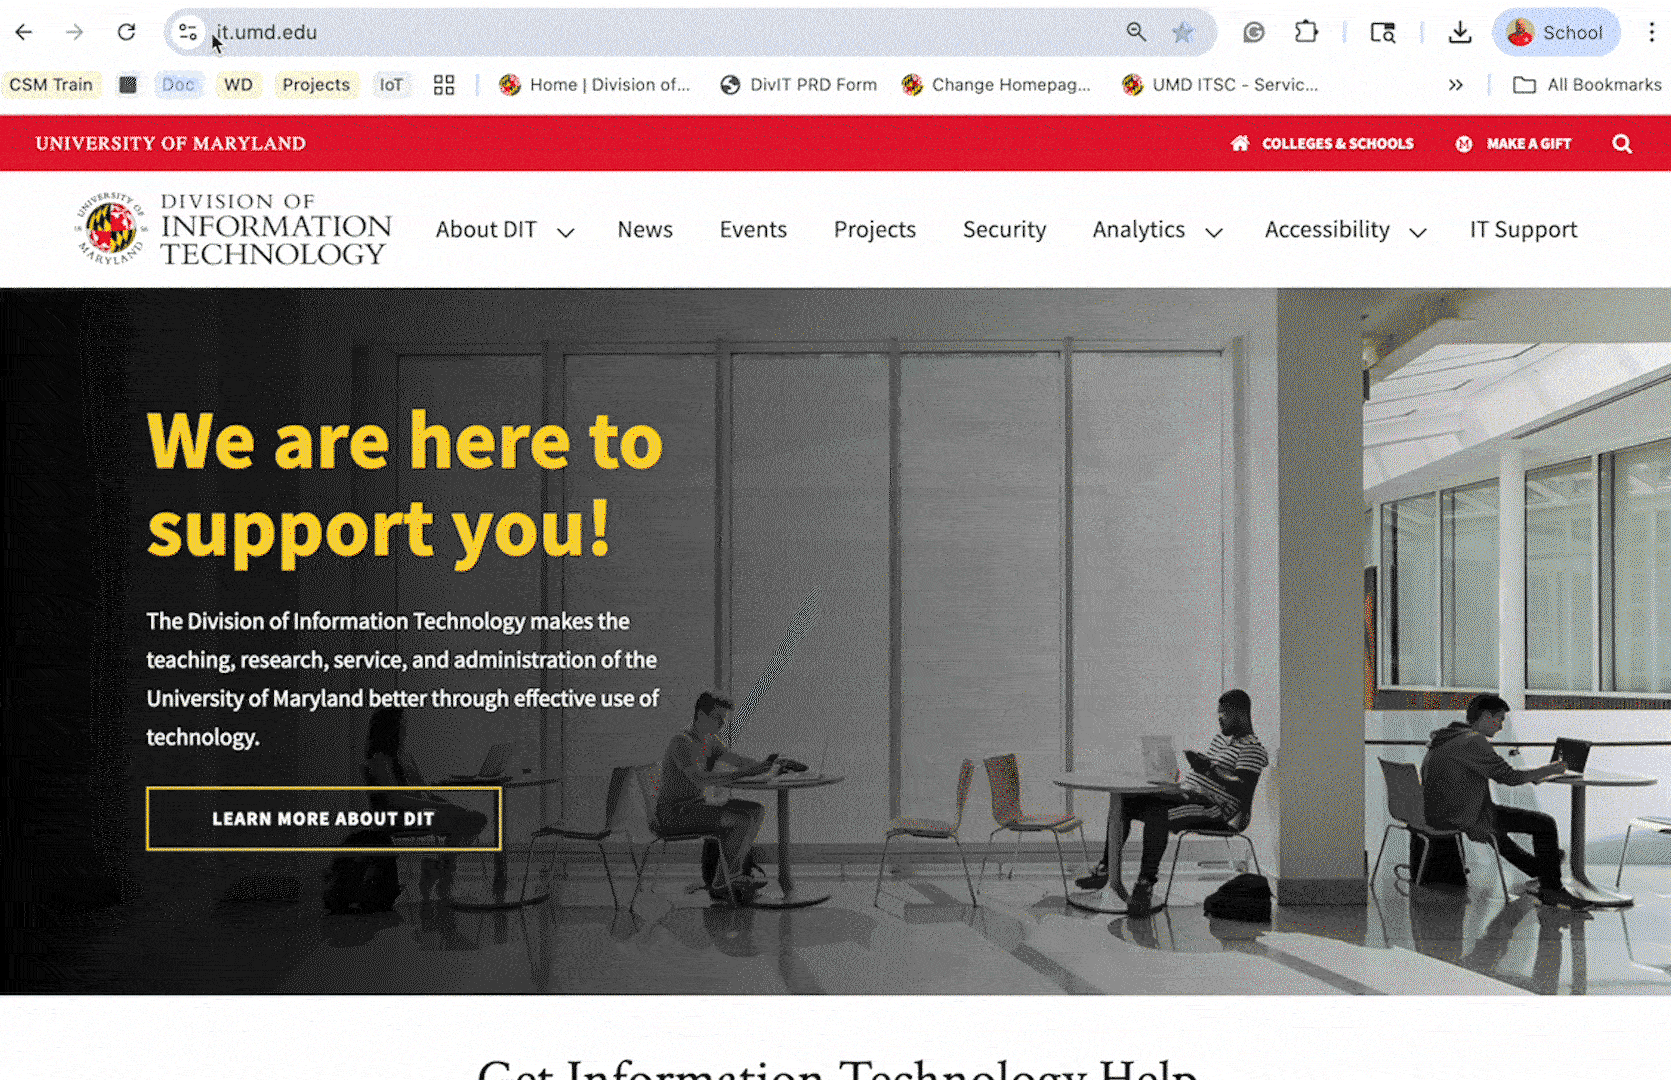View site information icon in address bar
Viewport: 1671px width, 1080px height.
188,32
